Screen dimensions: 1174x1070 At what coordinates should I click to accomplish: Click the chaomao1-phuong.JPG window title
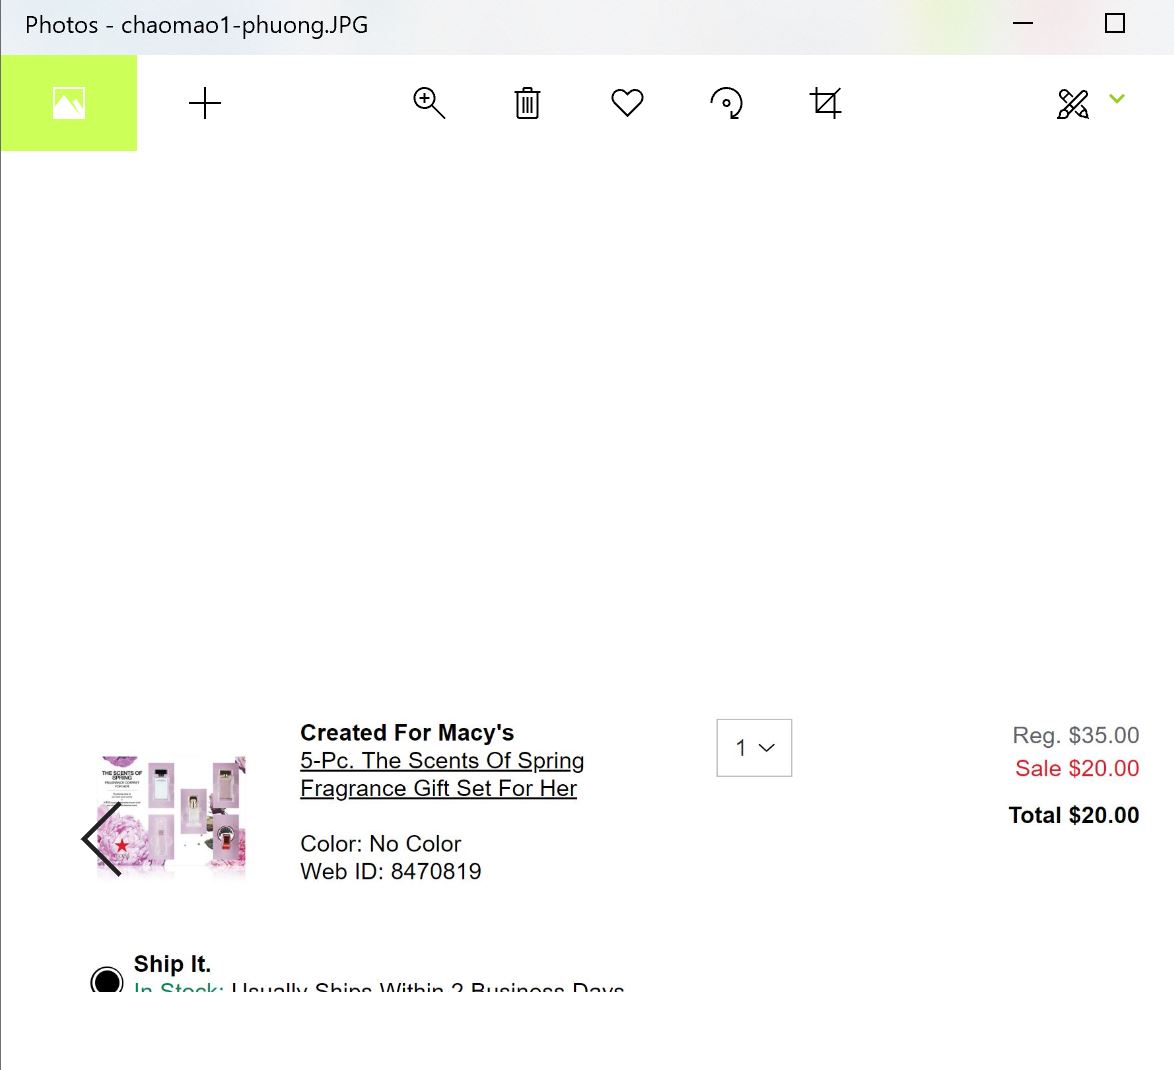(197, 25)
